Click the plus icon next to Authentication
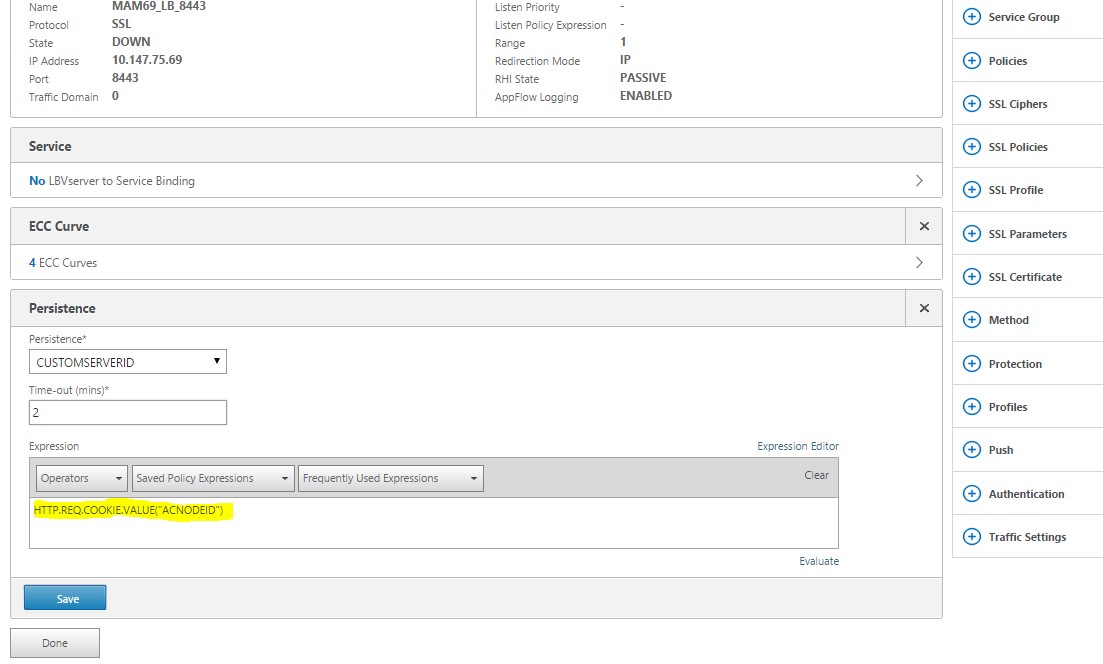Screen dimensions: 1103x664 971,494
